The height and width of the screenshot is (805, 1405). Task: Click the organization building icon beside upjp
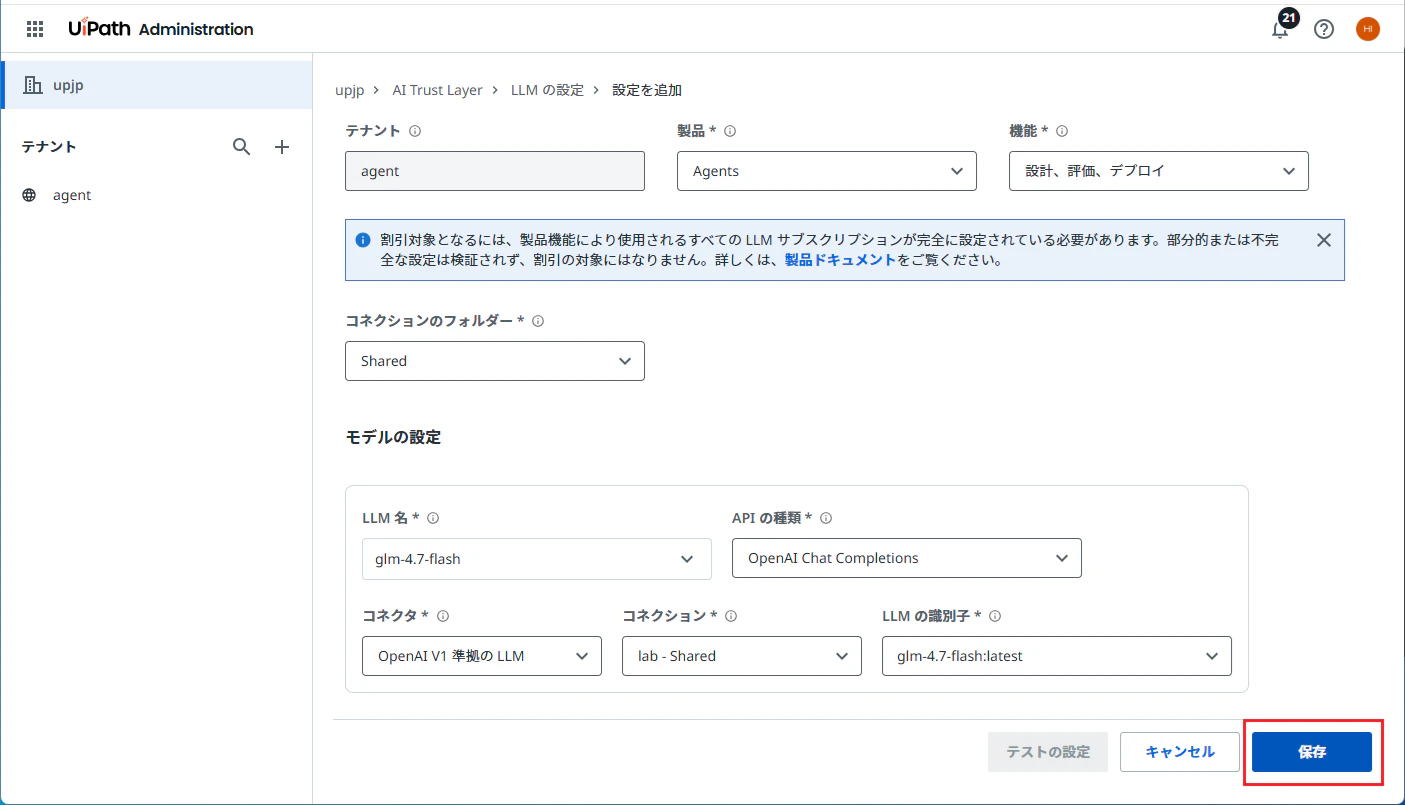click(32, 85)
